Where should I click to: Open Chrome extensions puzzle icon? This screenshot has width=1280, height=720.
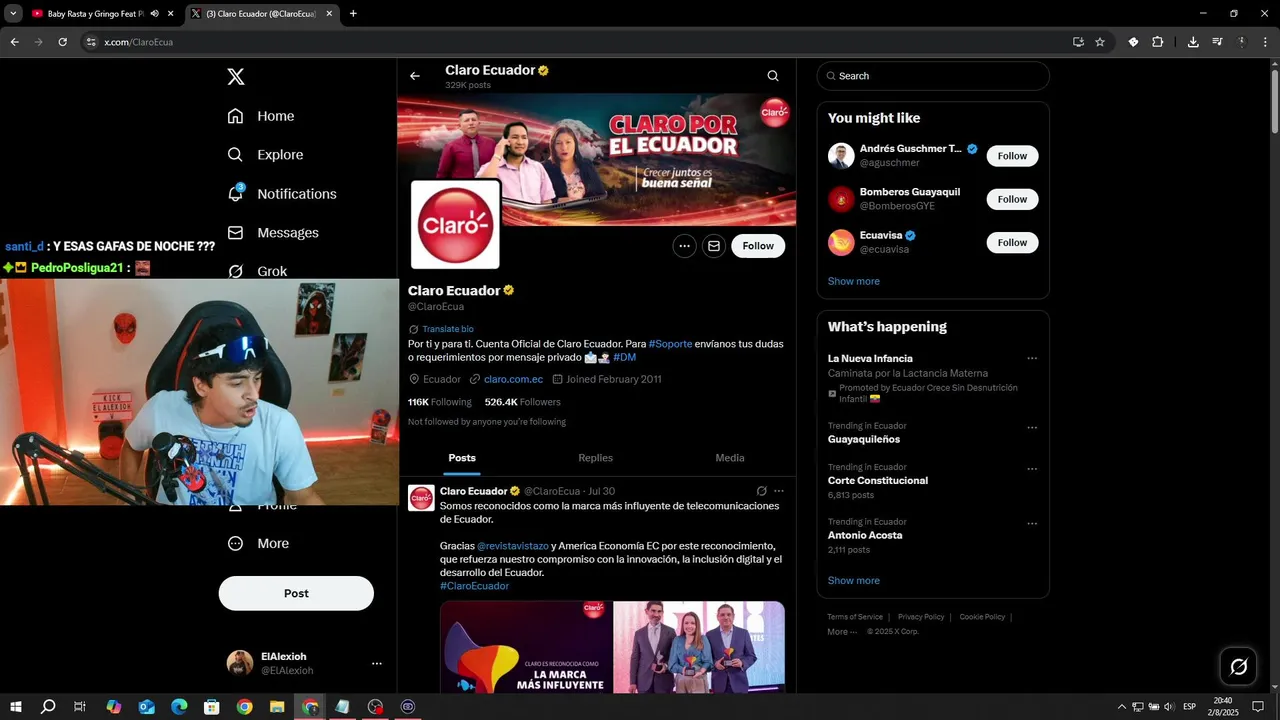click(x=1158, y=42)
